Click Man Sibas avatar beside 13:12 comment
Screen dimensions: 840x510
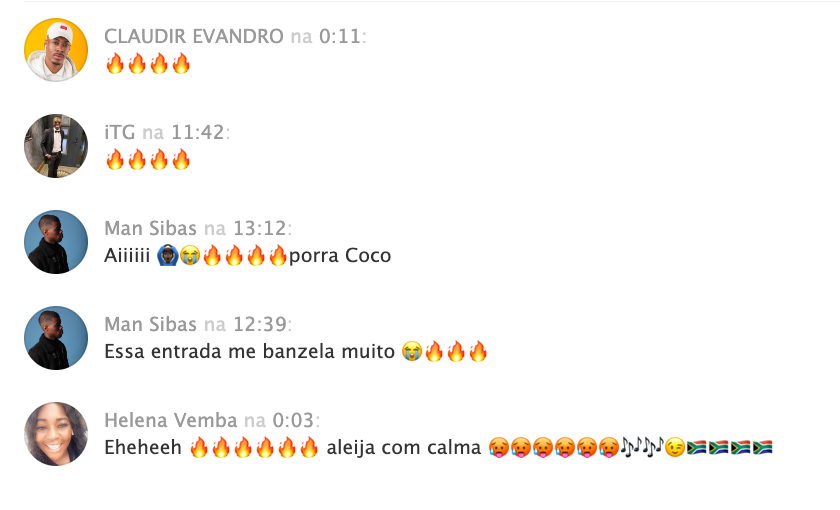pos(56,242)
